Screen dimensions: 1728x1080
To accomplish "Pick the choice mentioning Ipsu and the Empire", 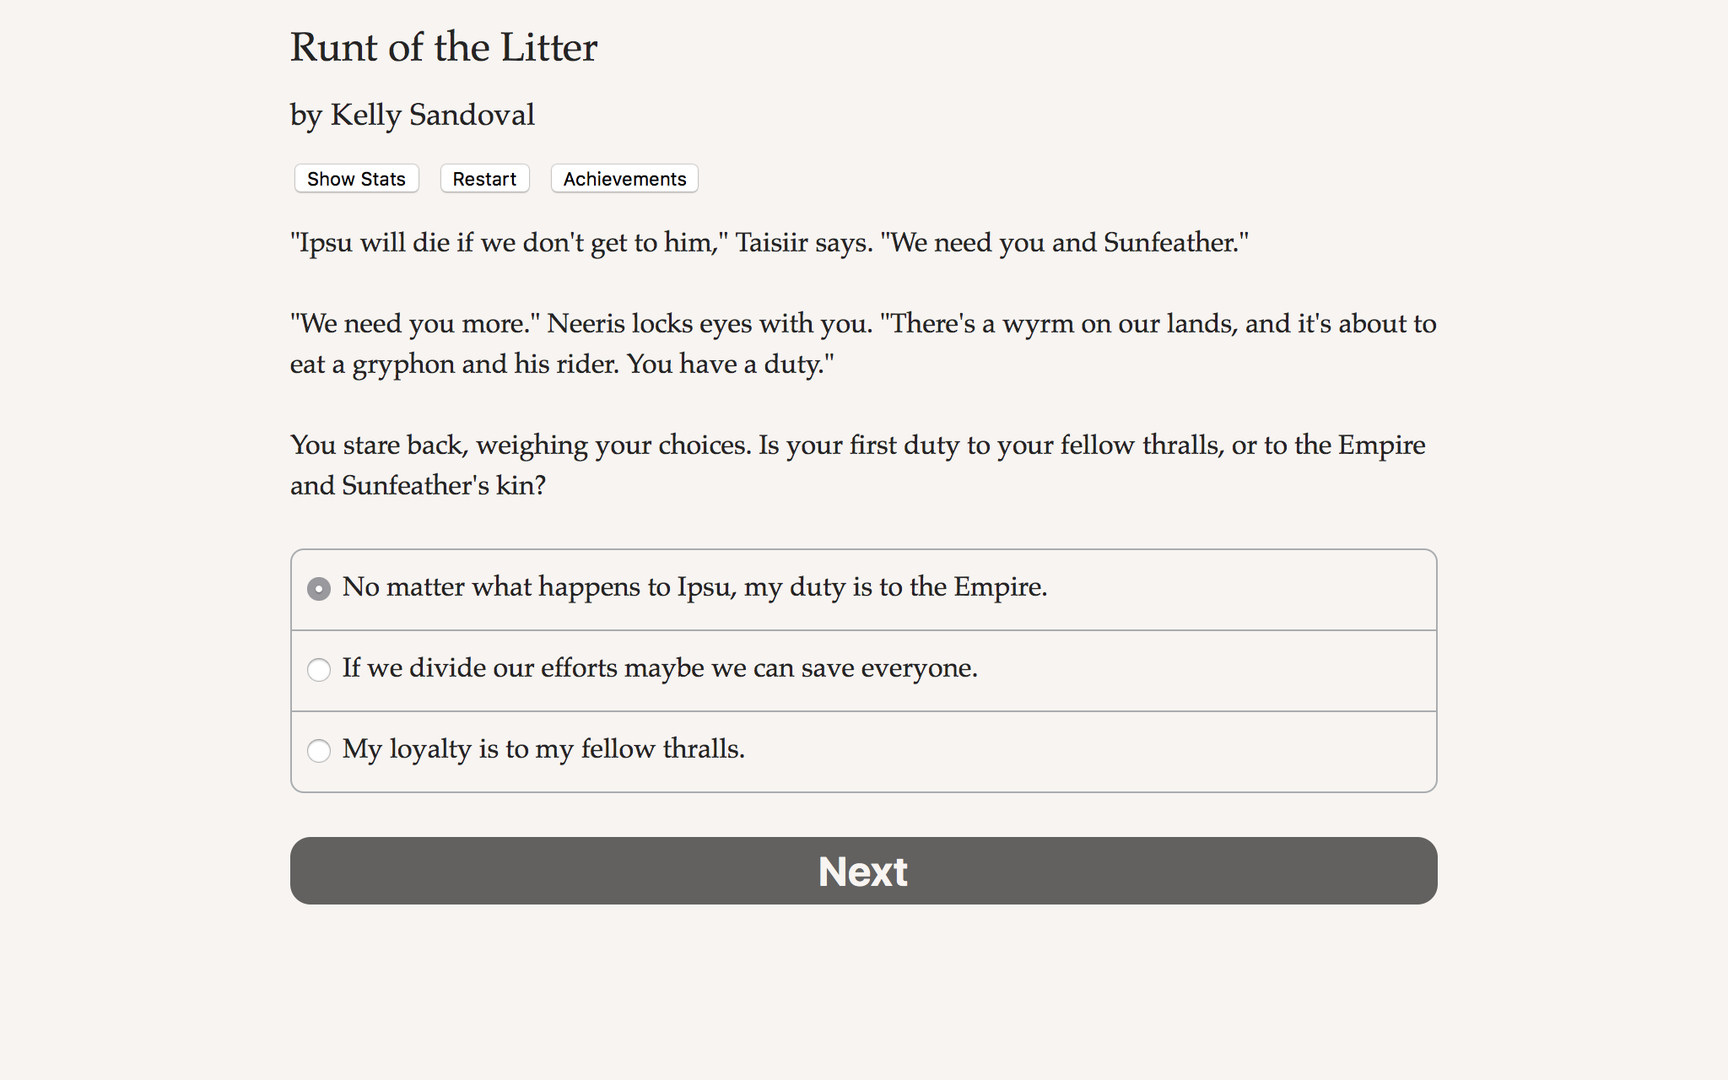I will tap(694, 588).
